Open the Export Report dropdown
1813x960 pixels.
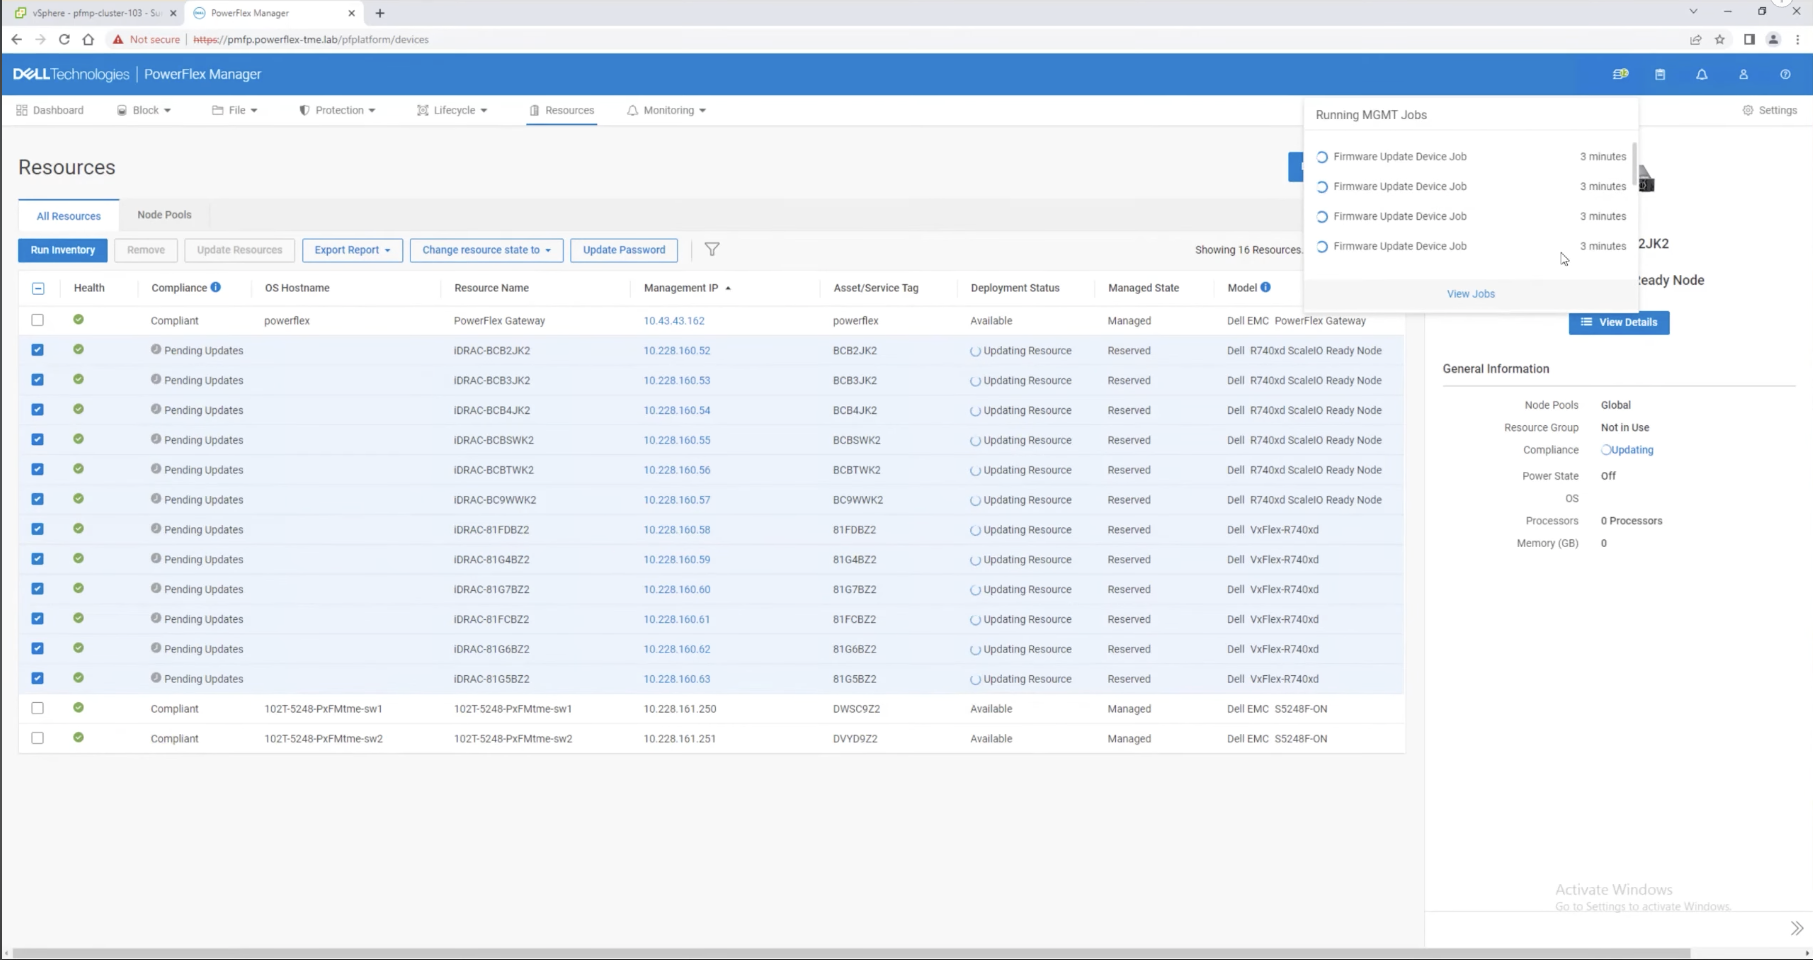tap(352, 250)
